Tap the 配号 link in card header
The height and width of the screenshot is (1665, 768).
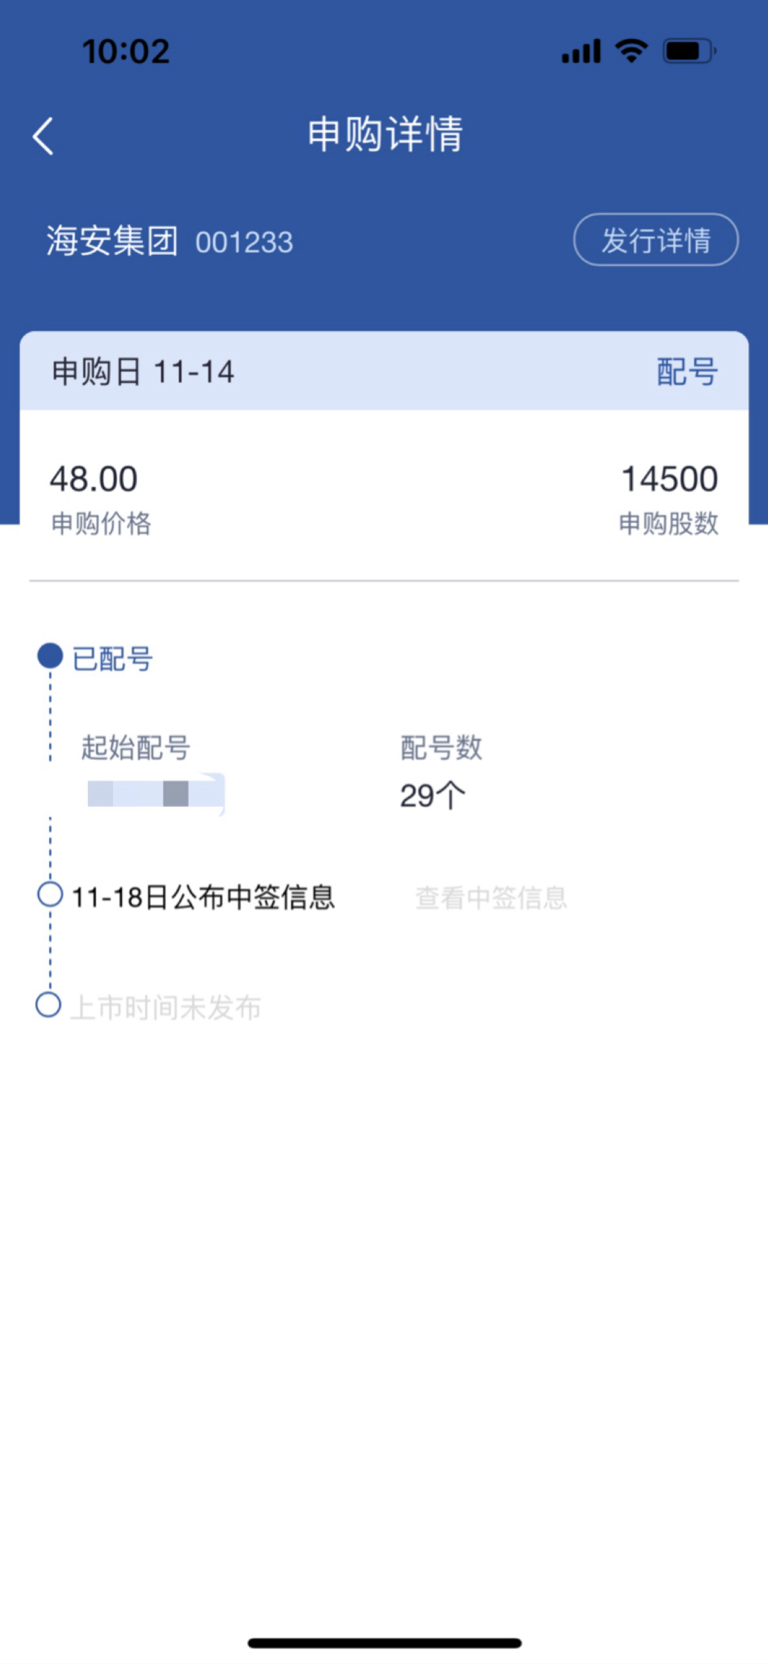[687, 372]
